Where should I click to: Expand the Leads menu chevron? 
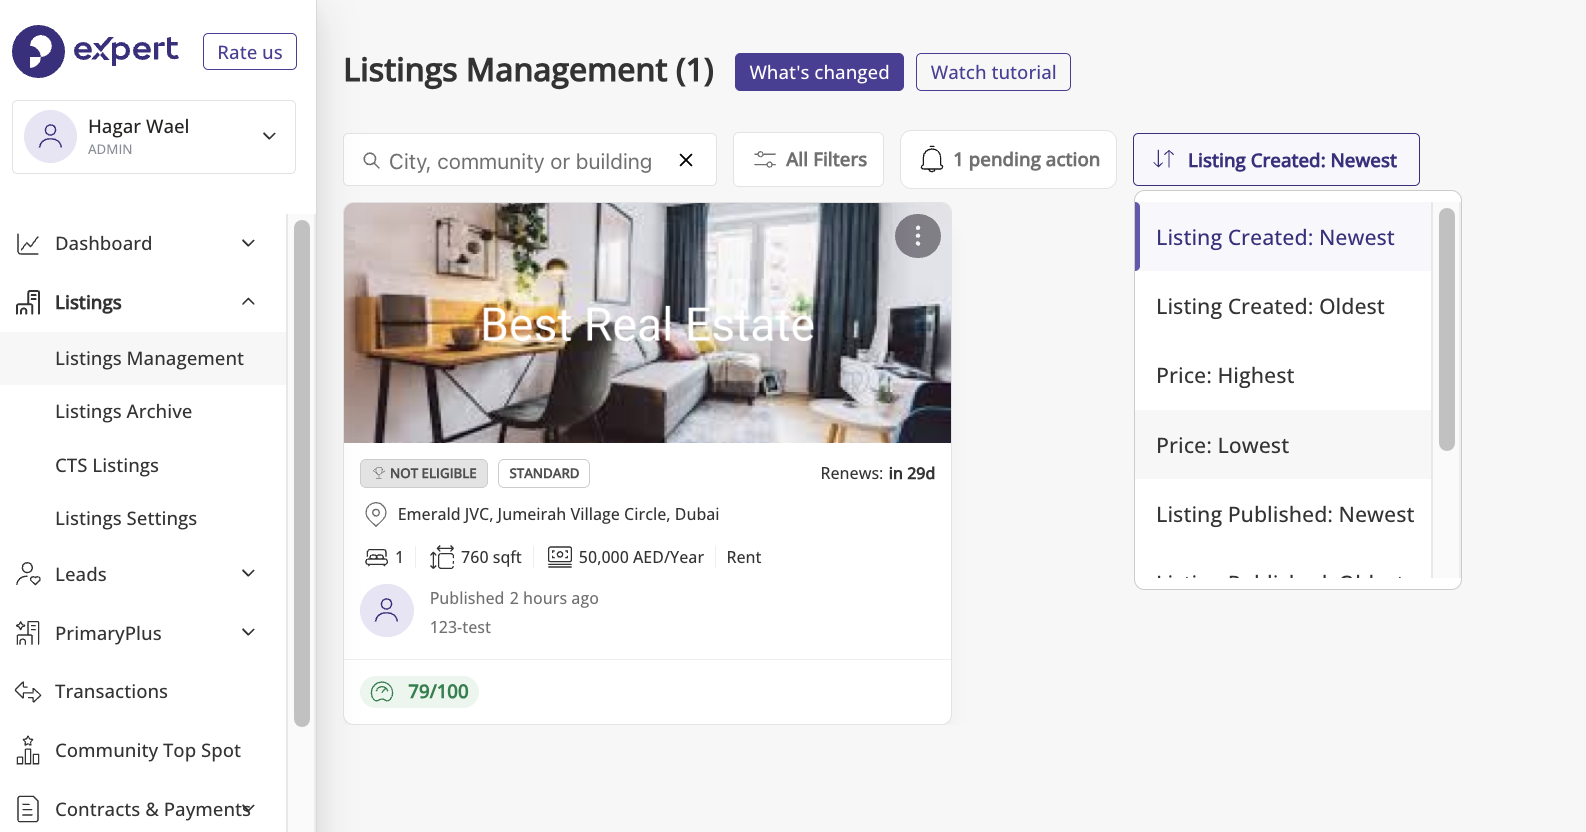click(x=248, y=573)
